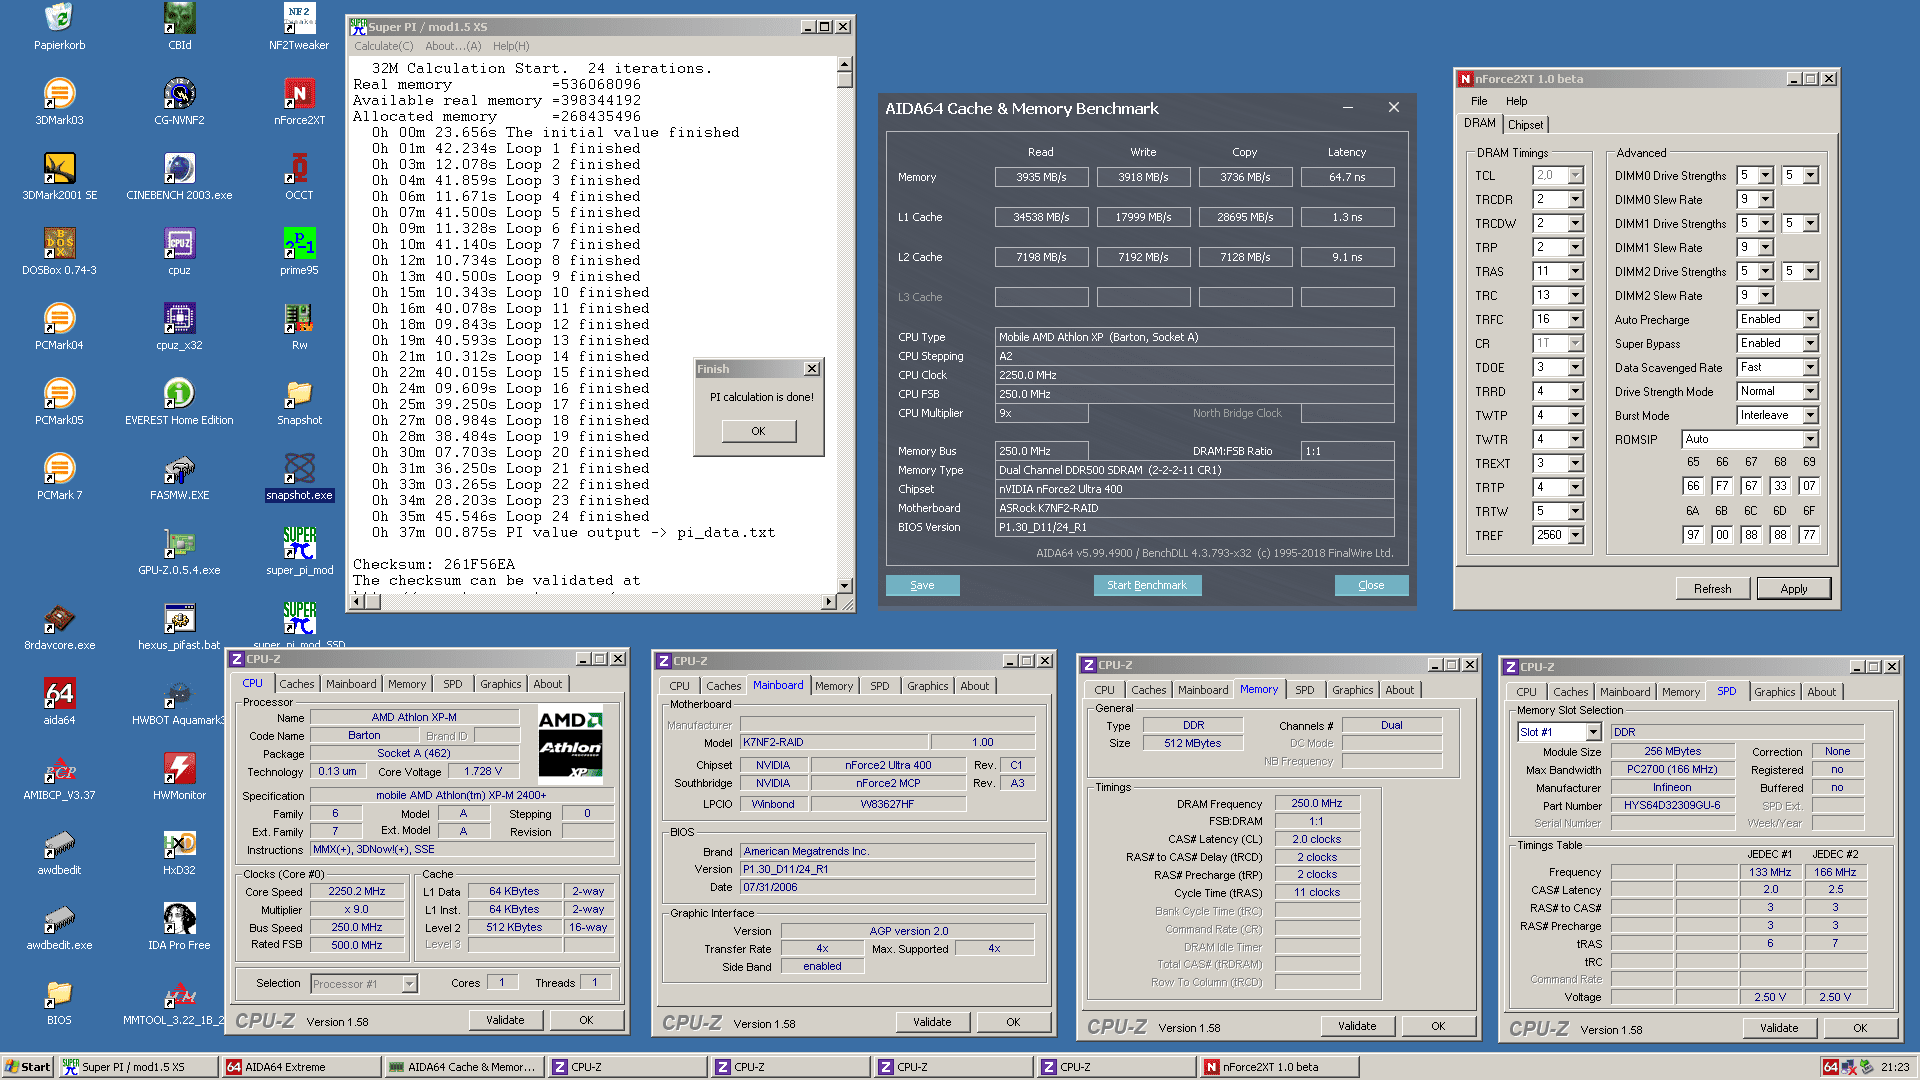The height and width of the screenshot is (1080, 1920).
Task: Open CINEBENCH 2003.exe icon
Action: (179, 177)
